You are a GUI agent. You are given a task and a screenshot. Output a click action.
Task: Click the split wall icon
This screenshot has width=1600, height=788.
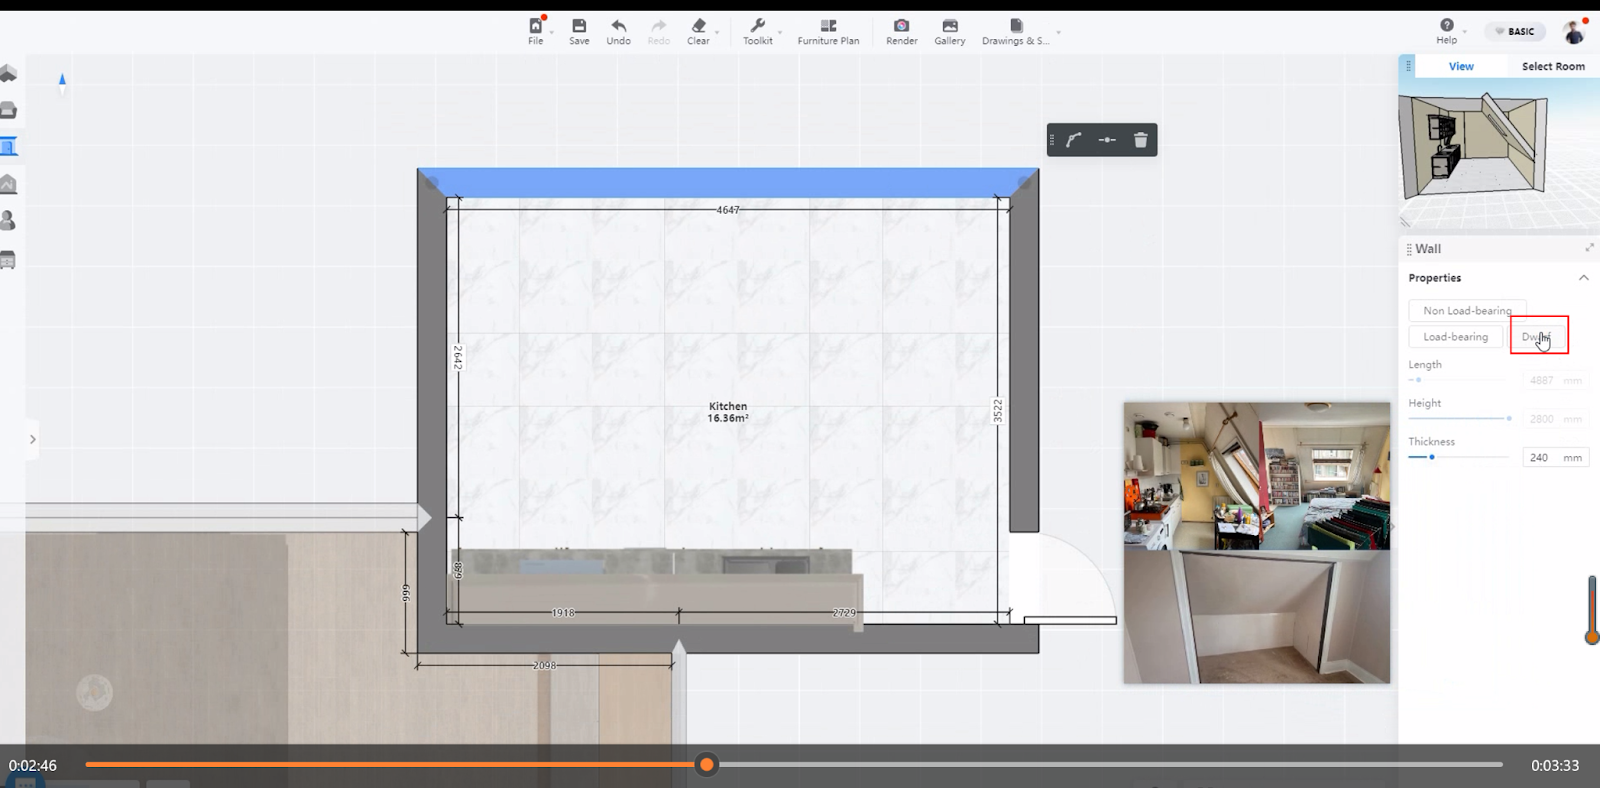point(1107,140)
